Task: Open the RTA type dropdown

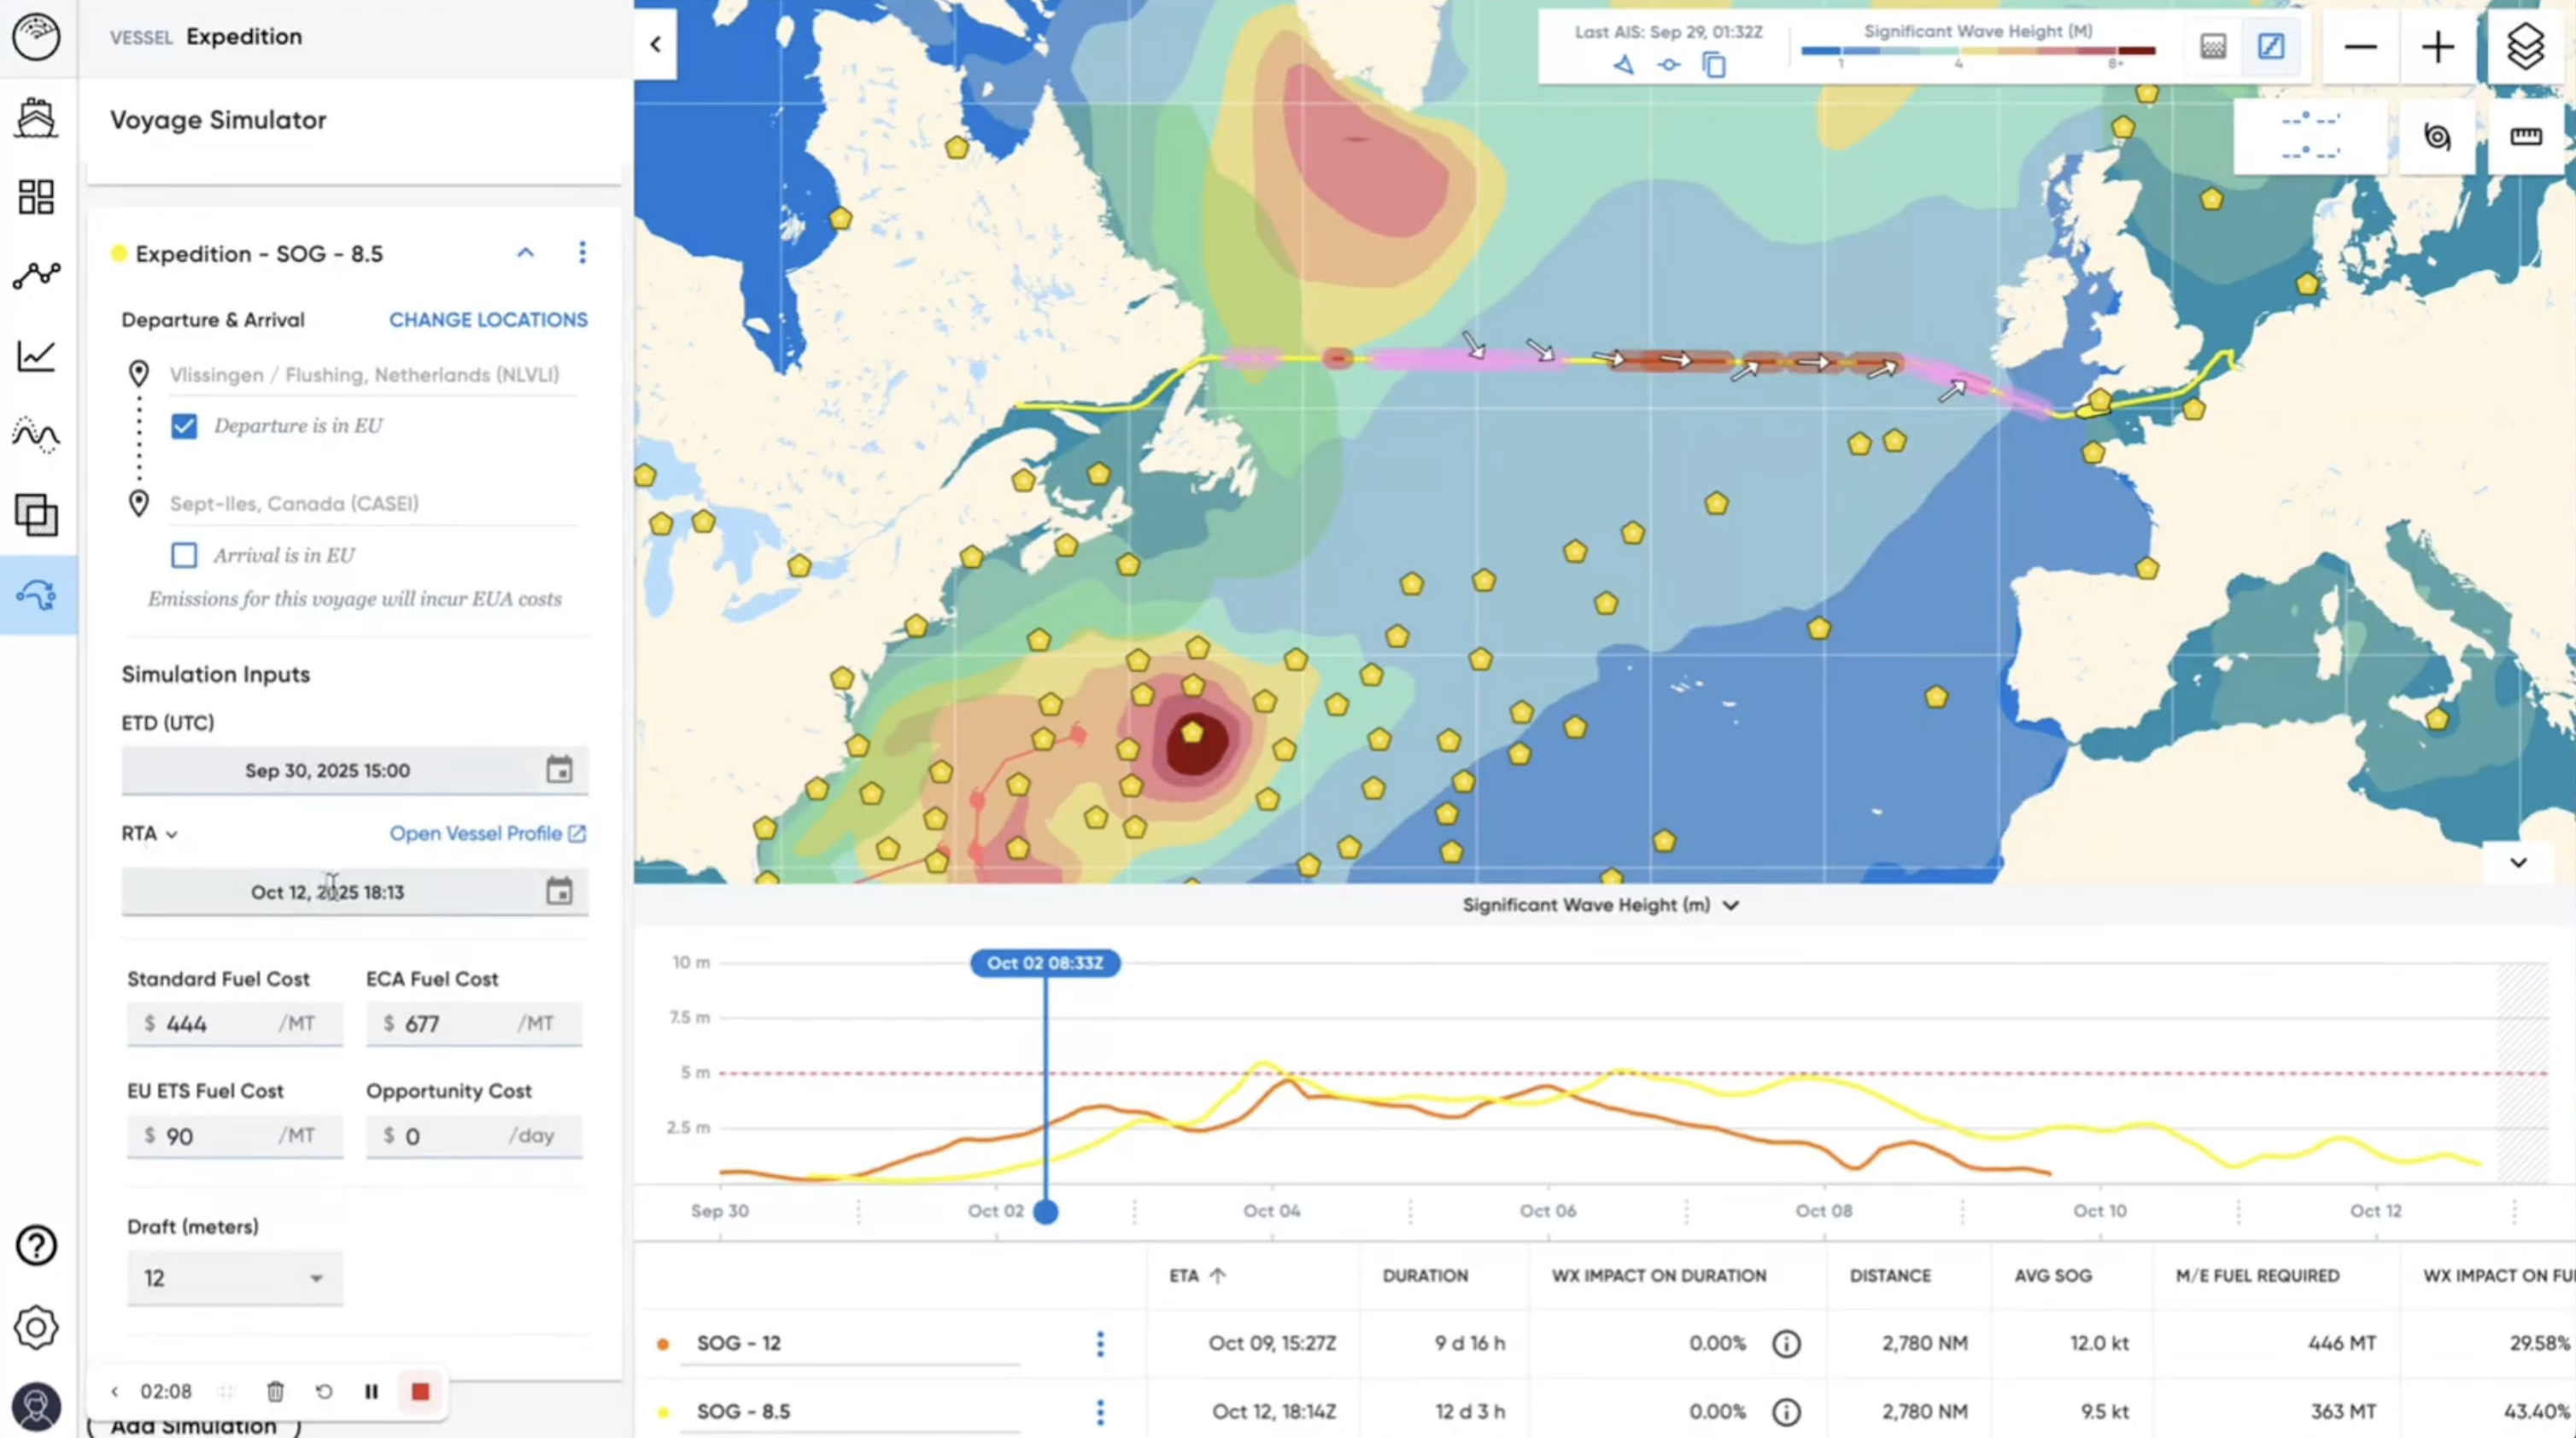Action: [150, 833]
